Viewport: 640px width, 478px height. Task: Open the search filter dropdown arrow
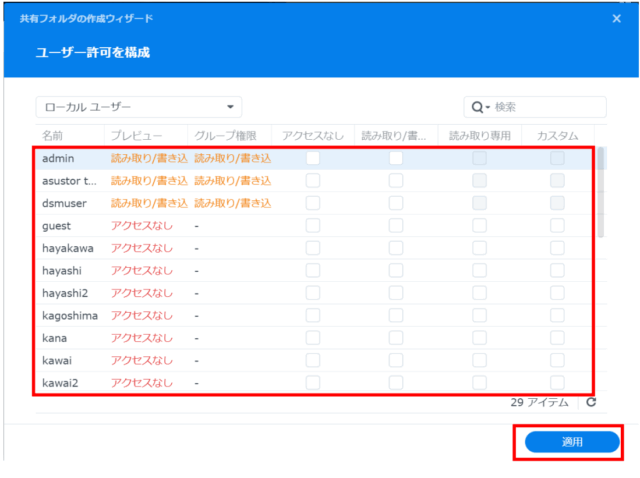click(488, 107)
